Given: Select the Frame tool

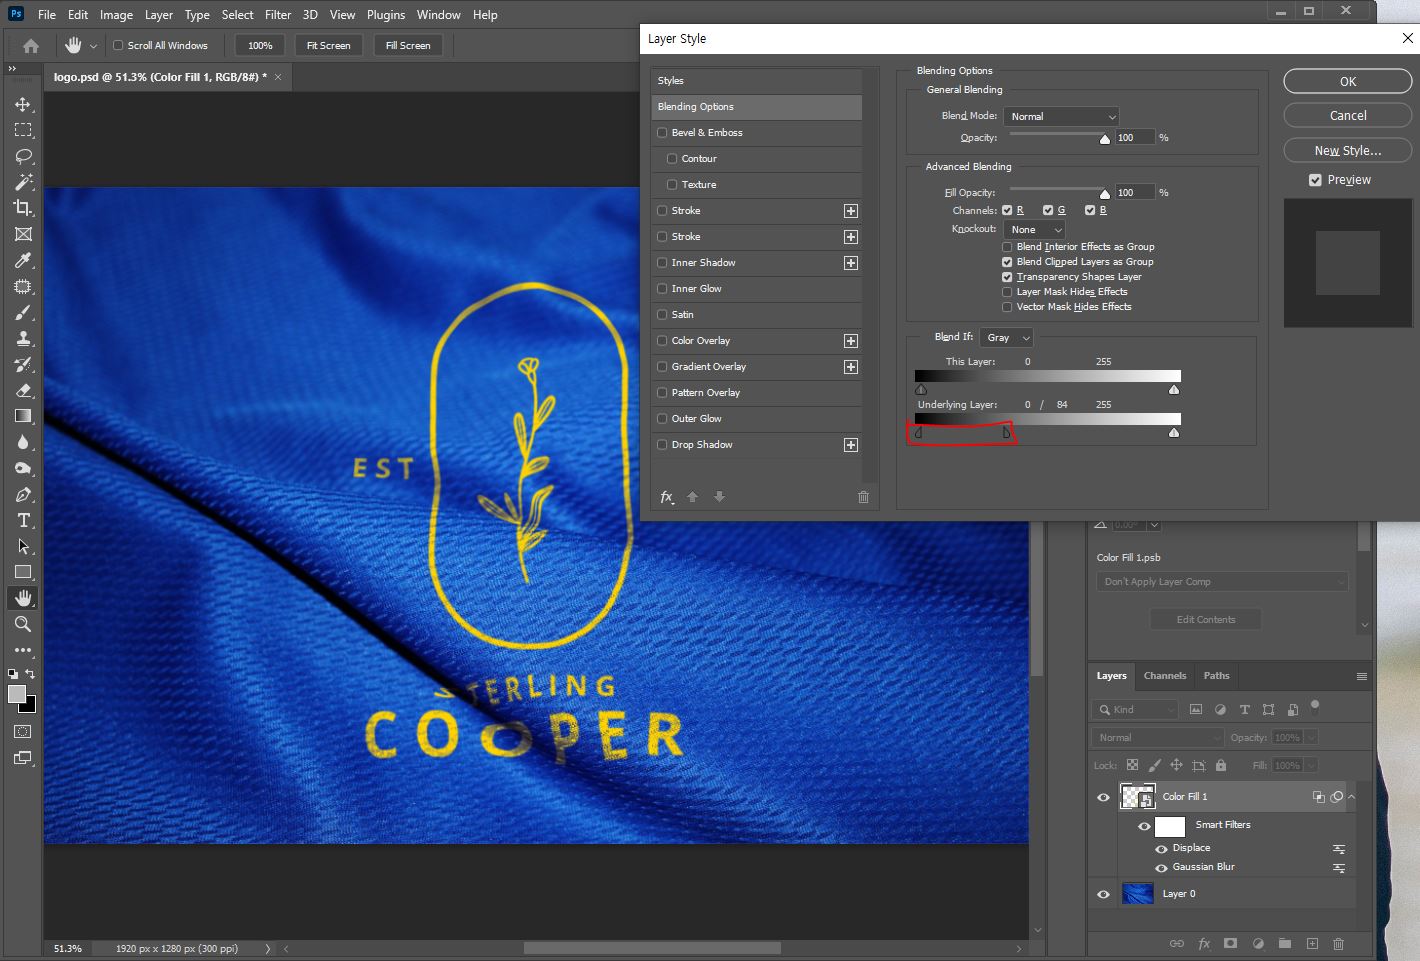Looking at the screenshot, I should tap(23, 234).
